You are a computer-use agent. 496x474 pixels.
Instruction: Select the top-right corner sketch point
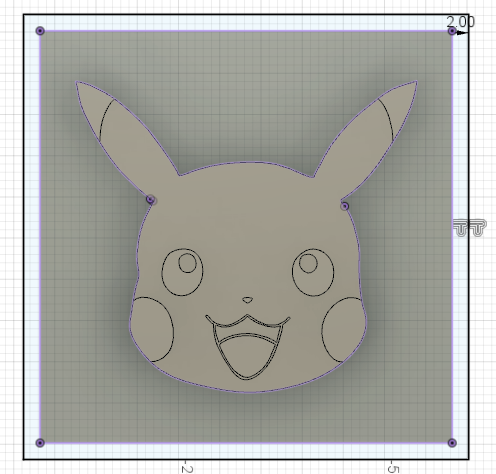tap(452, 31)
